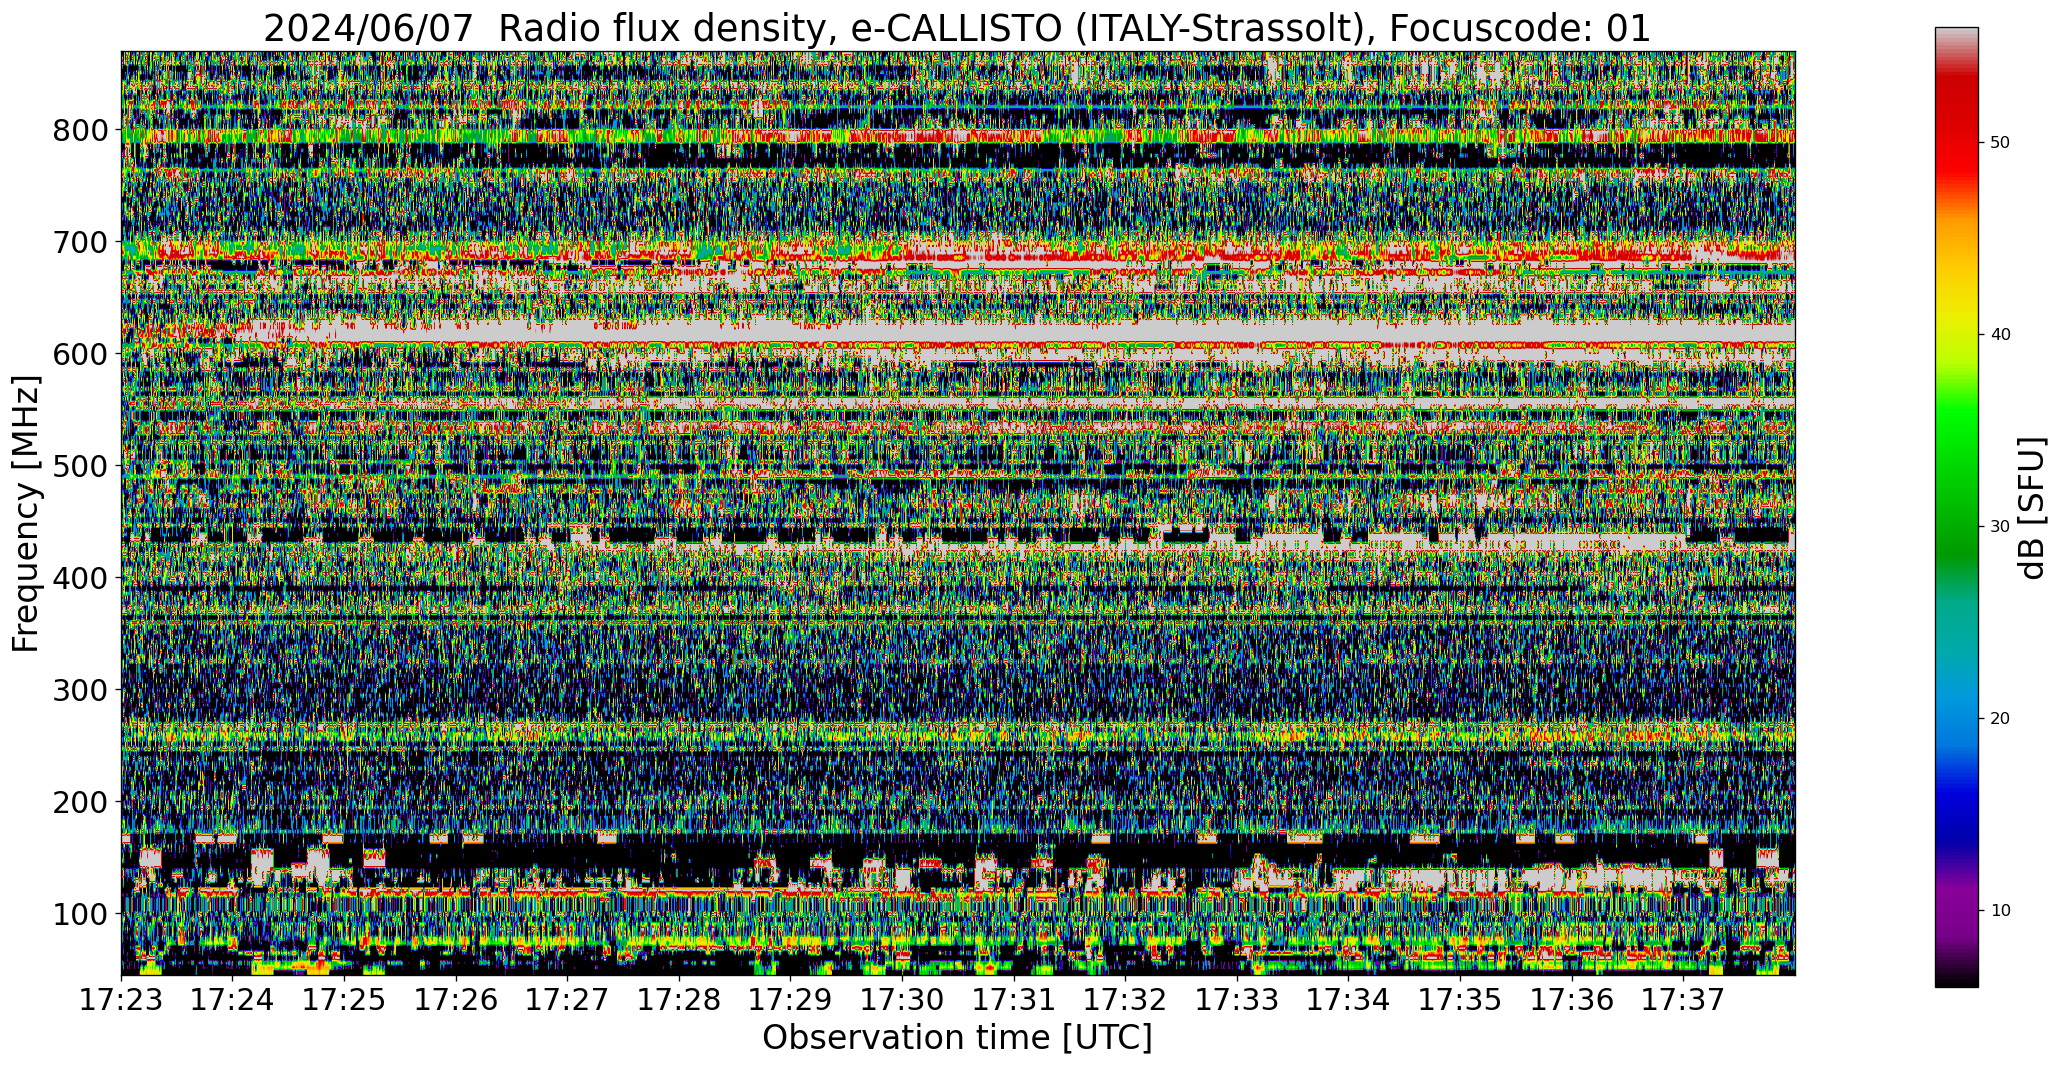
Task: Click the 17:29 time tick label
Action: (x=791, y=1000)
